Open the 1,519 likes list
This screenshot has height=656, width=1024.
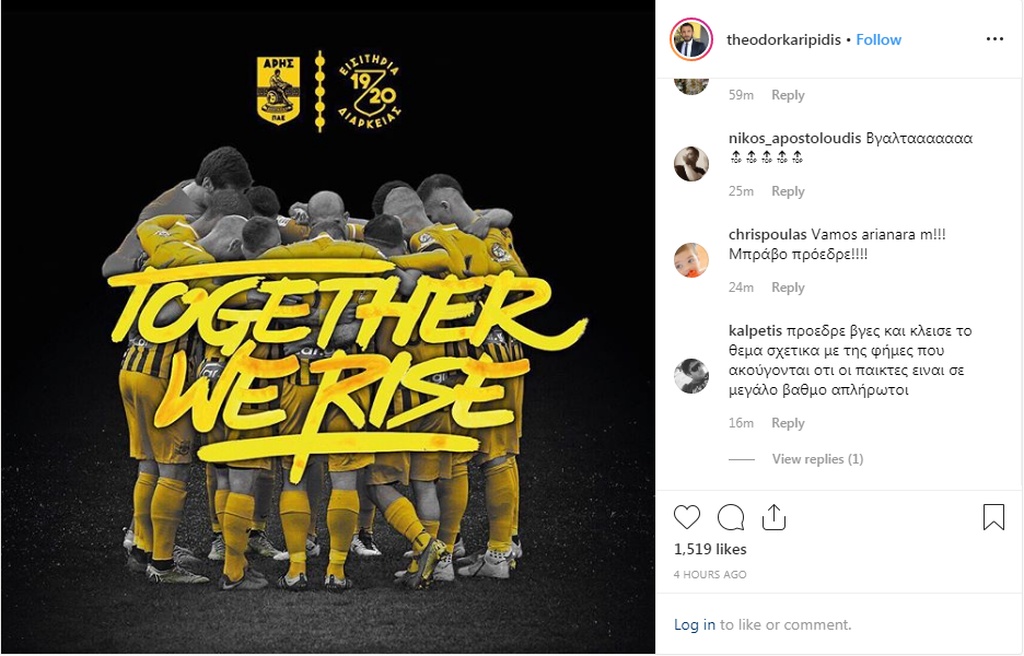pyautogui.click(x=710, y=549)
